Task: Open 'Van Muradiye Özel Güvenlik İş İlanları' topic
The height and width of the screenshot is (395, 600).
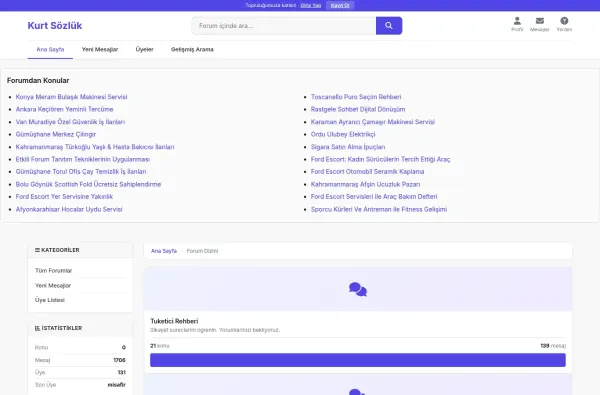Action: click(70, 122)
